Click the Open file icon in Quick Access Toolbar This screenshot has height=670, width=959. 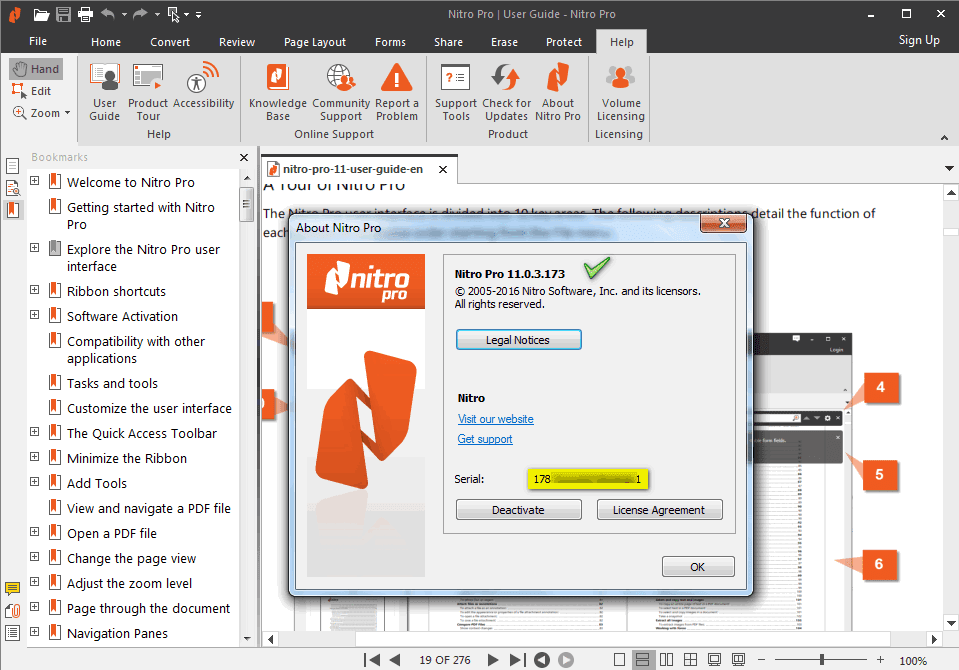tap(41, 14)
